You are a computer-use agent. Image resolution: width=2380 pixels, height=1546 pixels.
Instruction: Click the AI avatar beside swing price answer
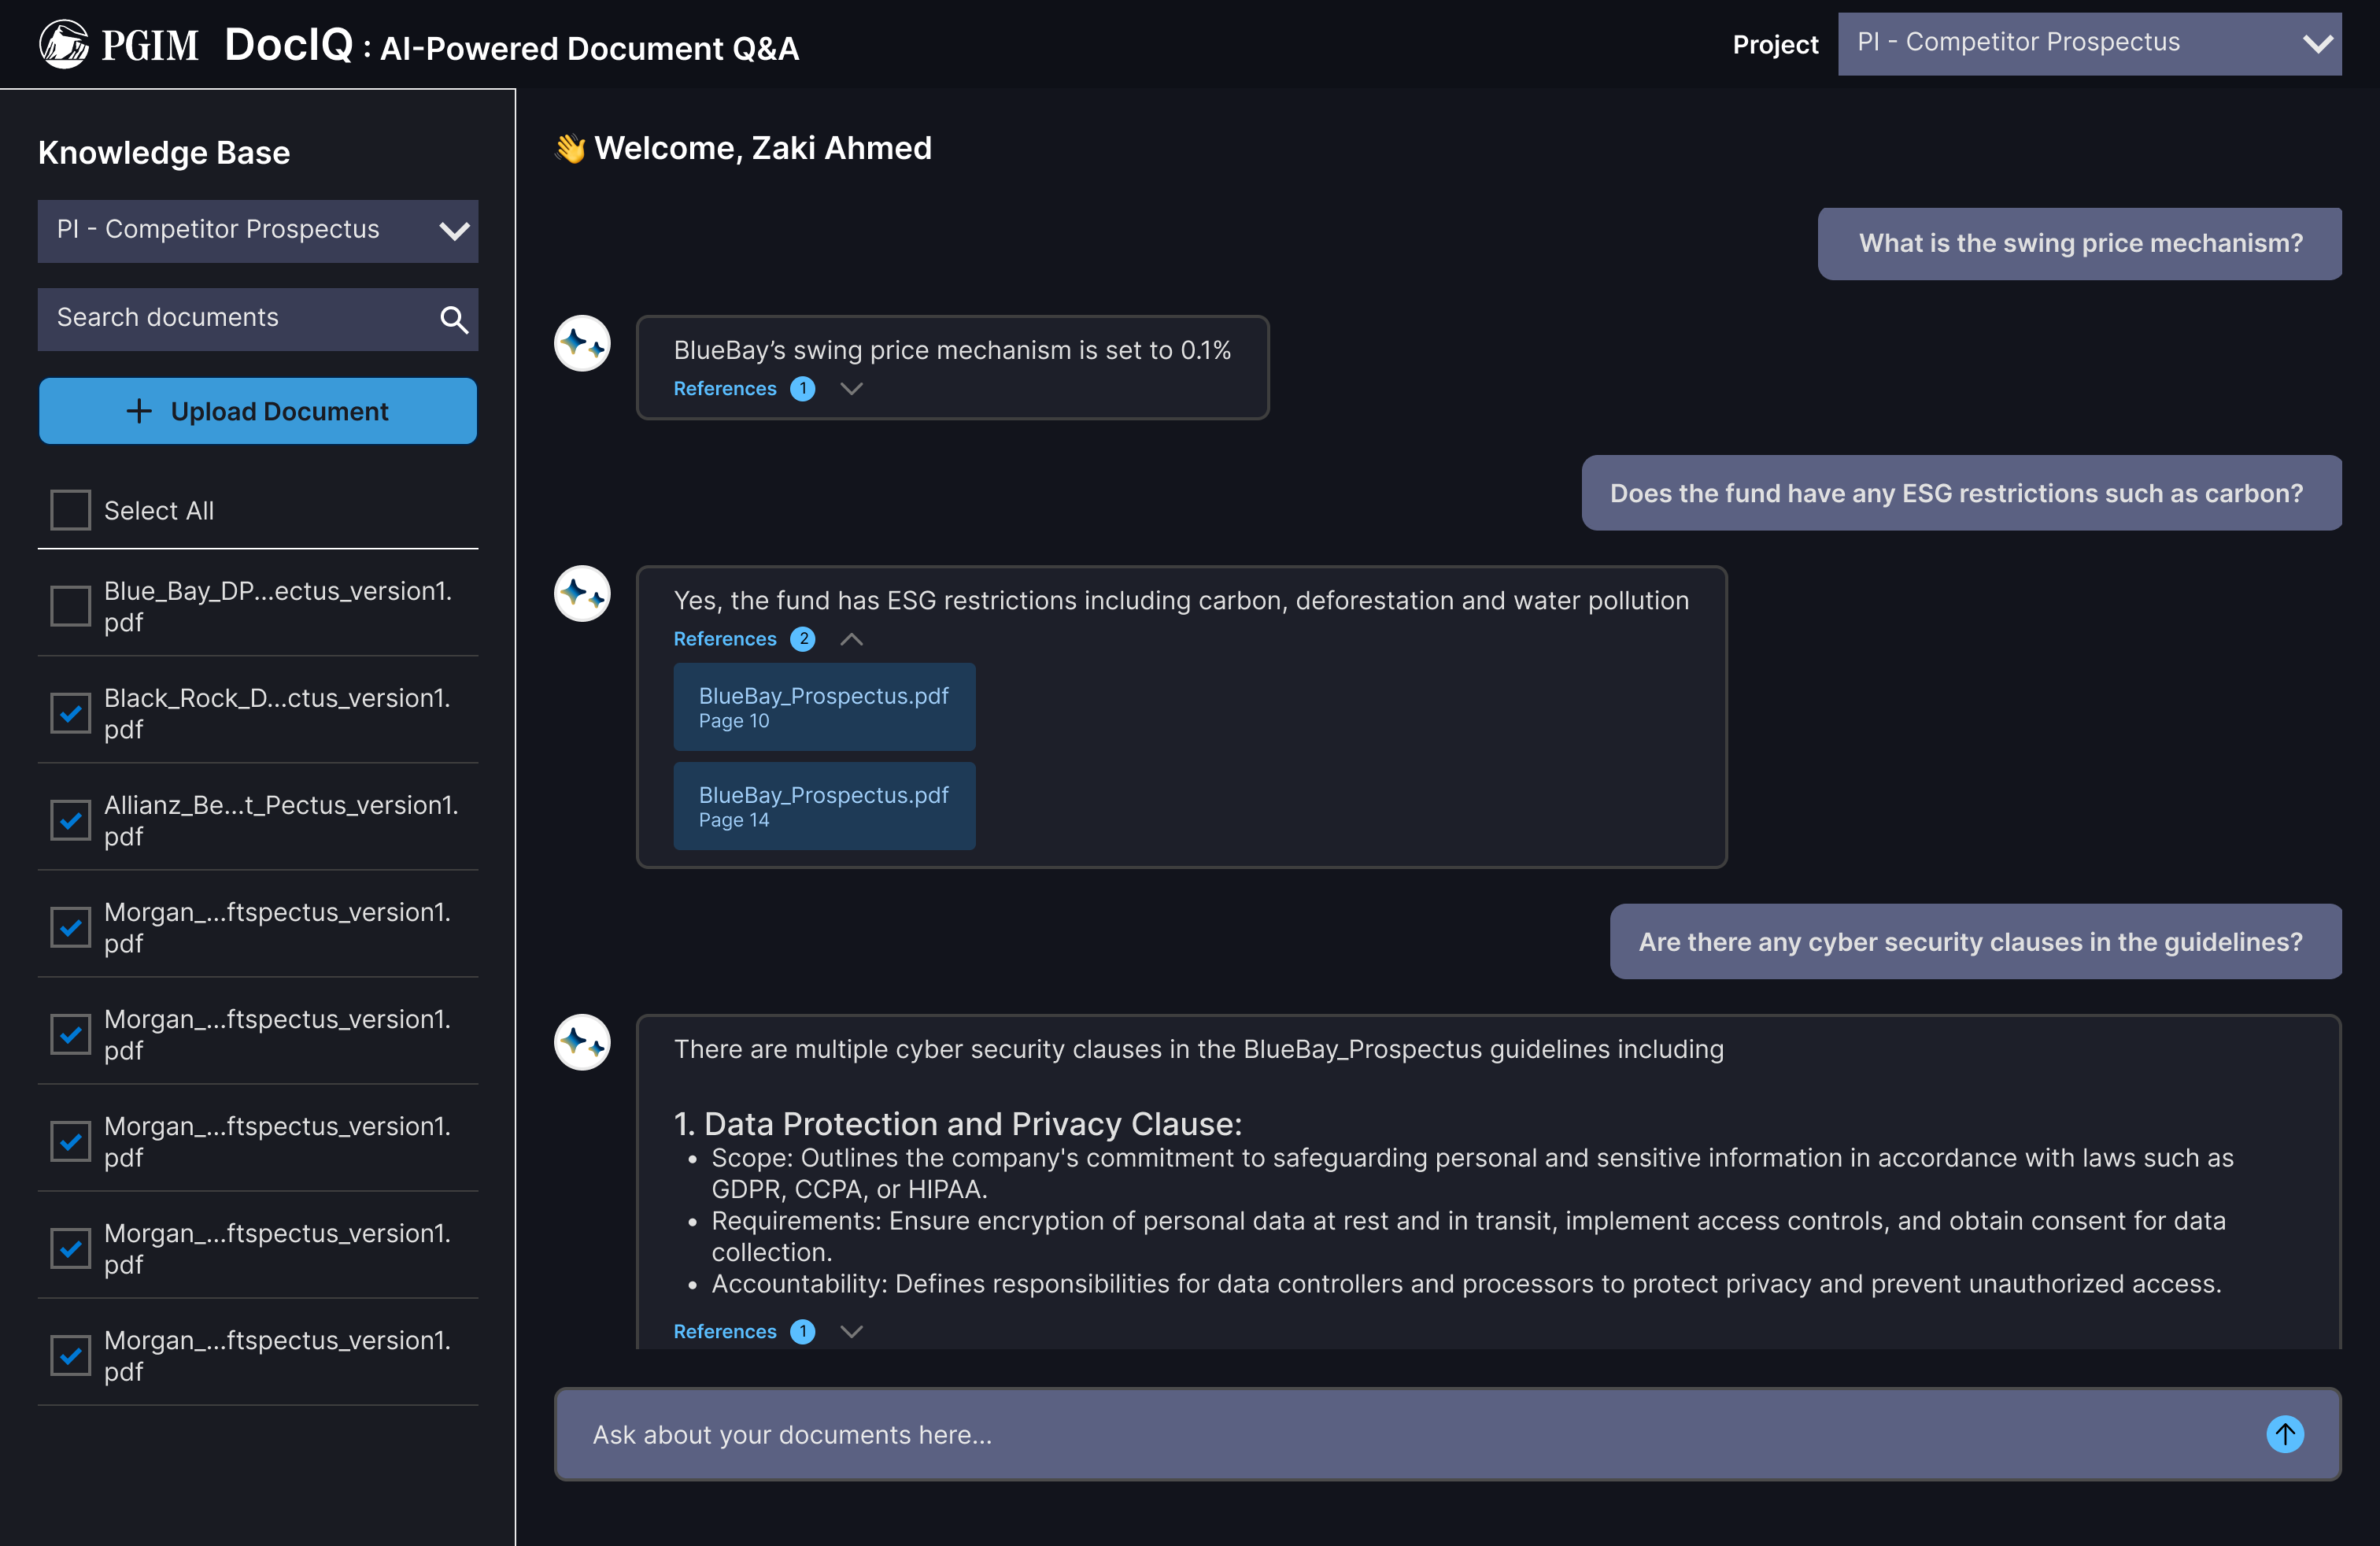[x=582, y=343]
